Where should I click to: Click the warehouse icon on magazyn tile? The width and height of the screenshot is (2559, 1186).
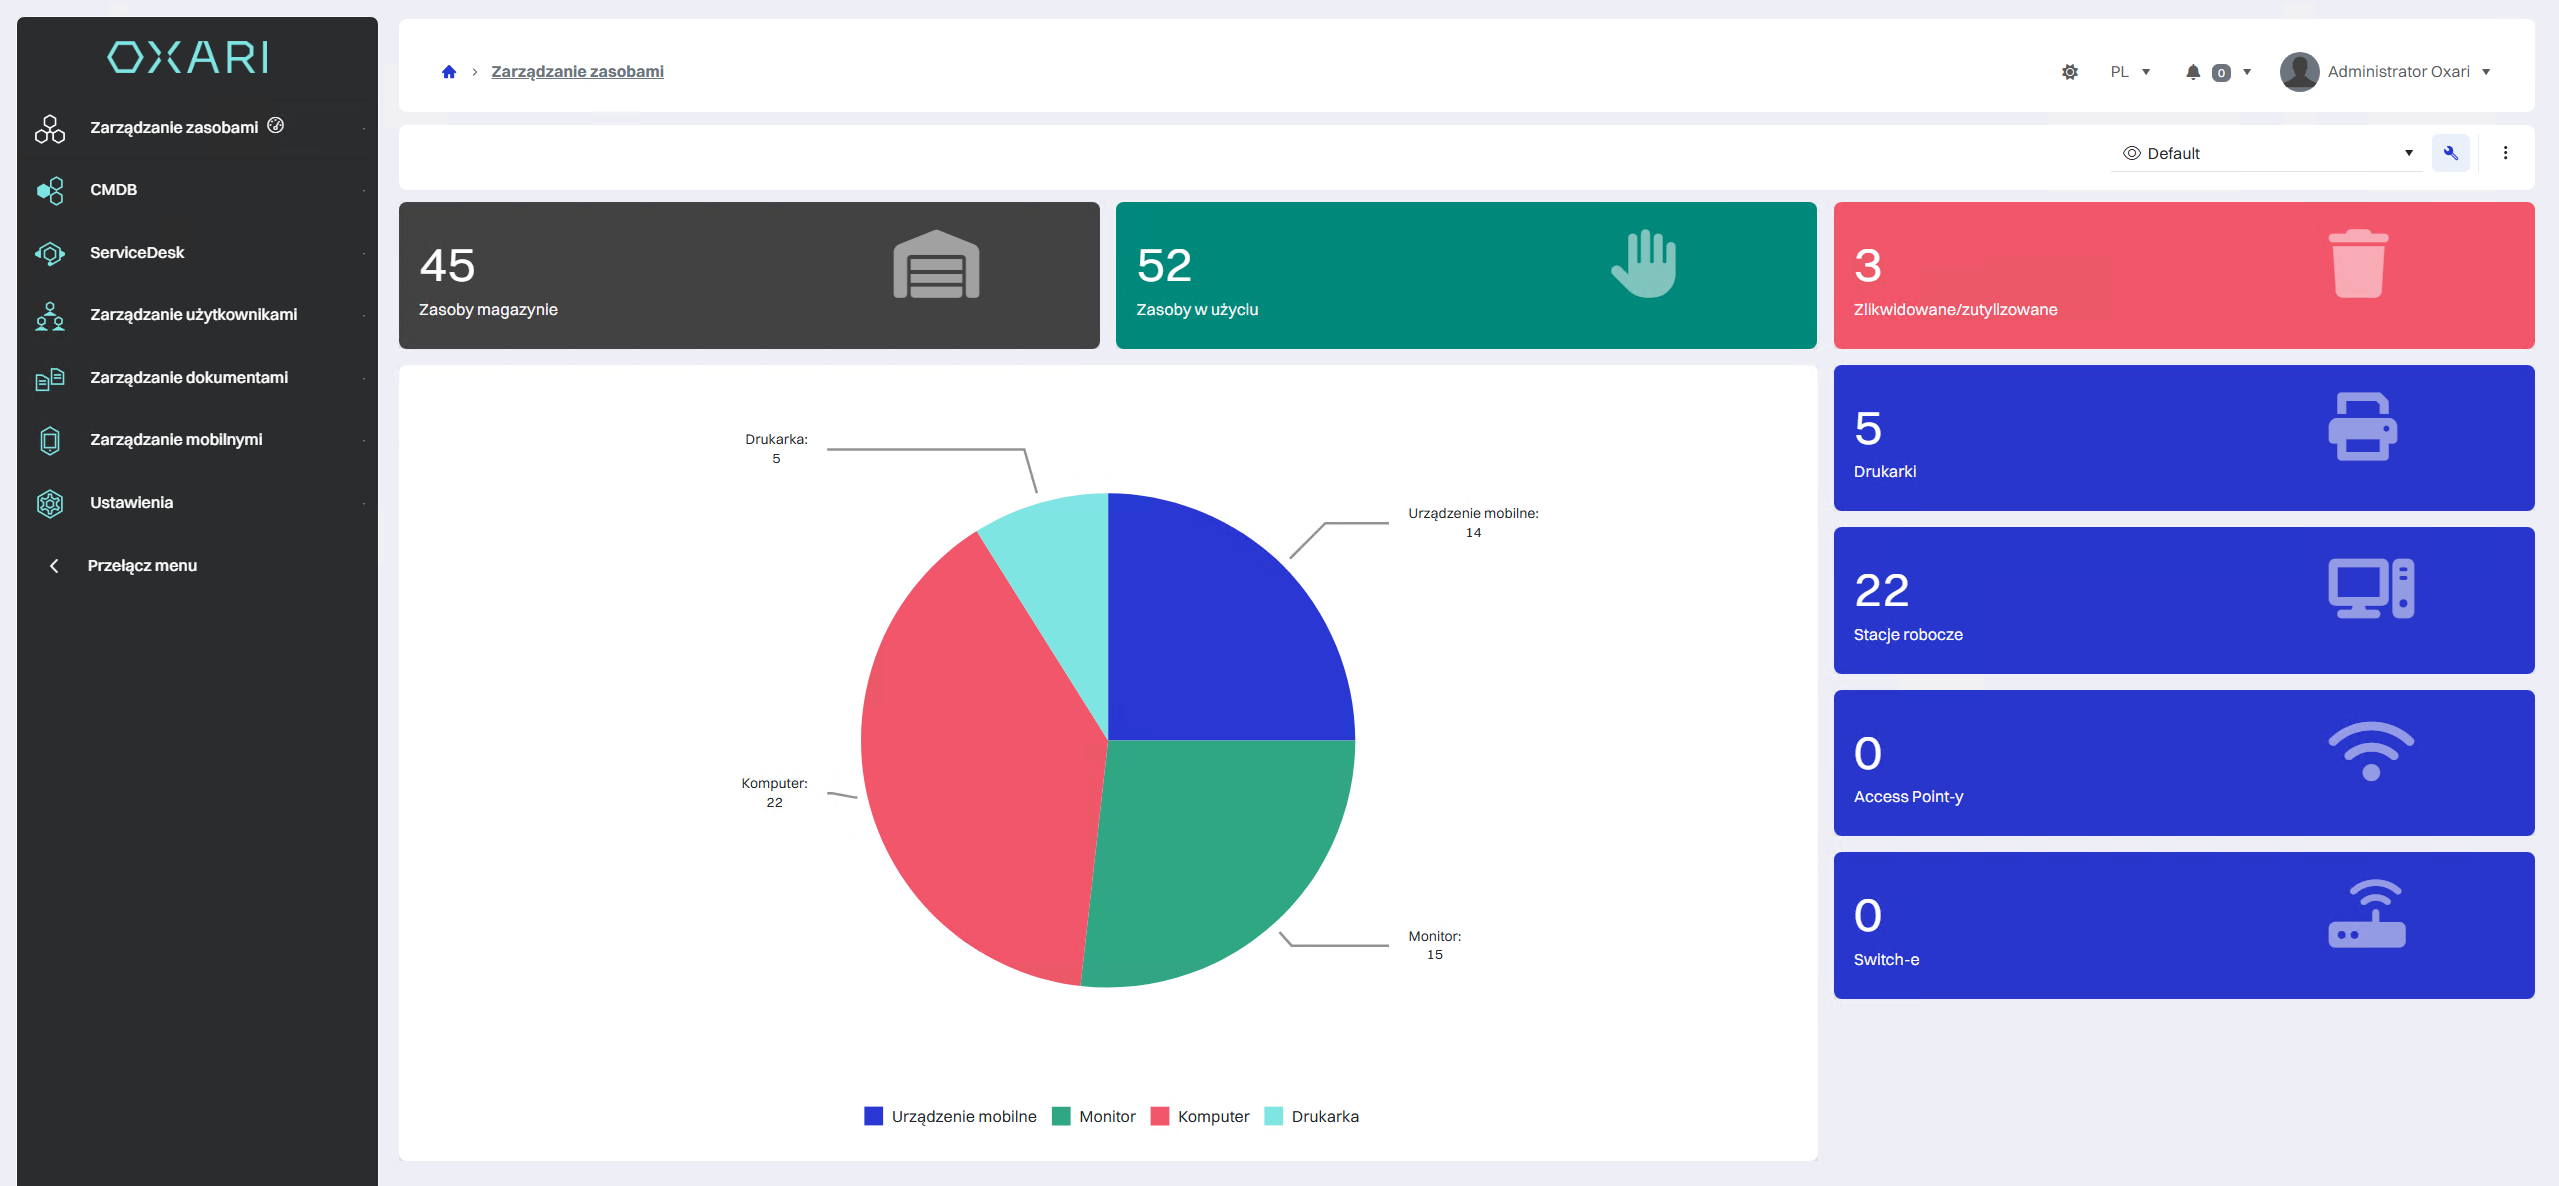point(936,265)
